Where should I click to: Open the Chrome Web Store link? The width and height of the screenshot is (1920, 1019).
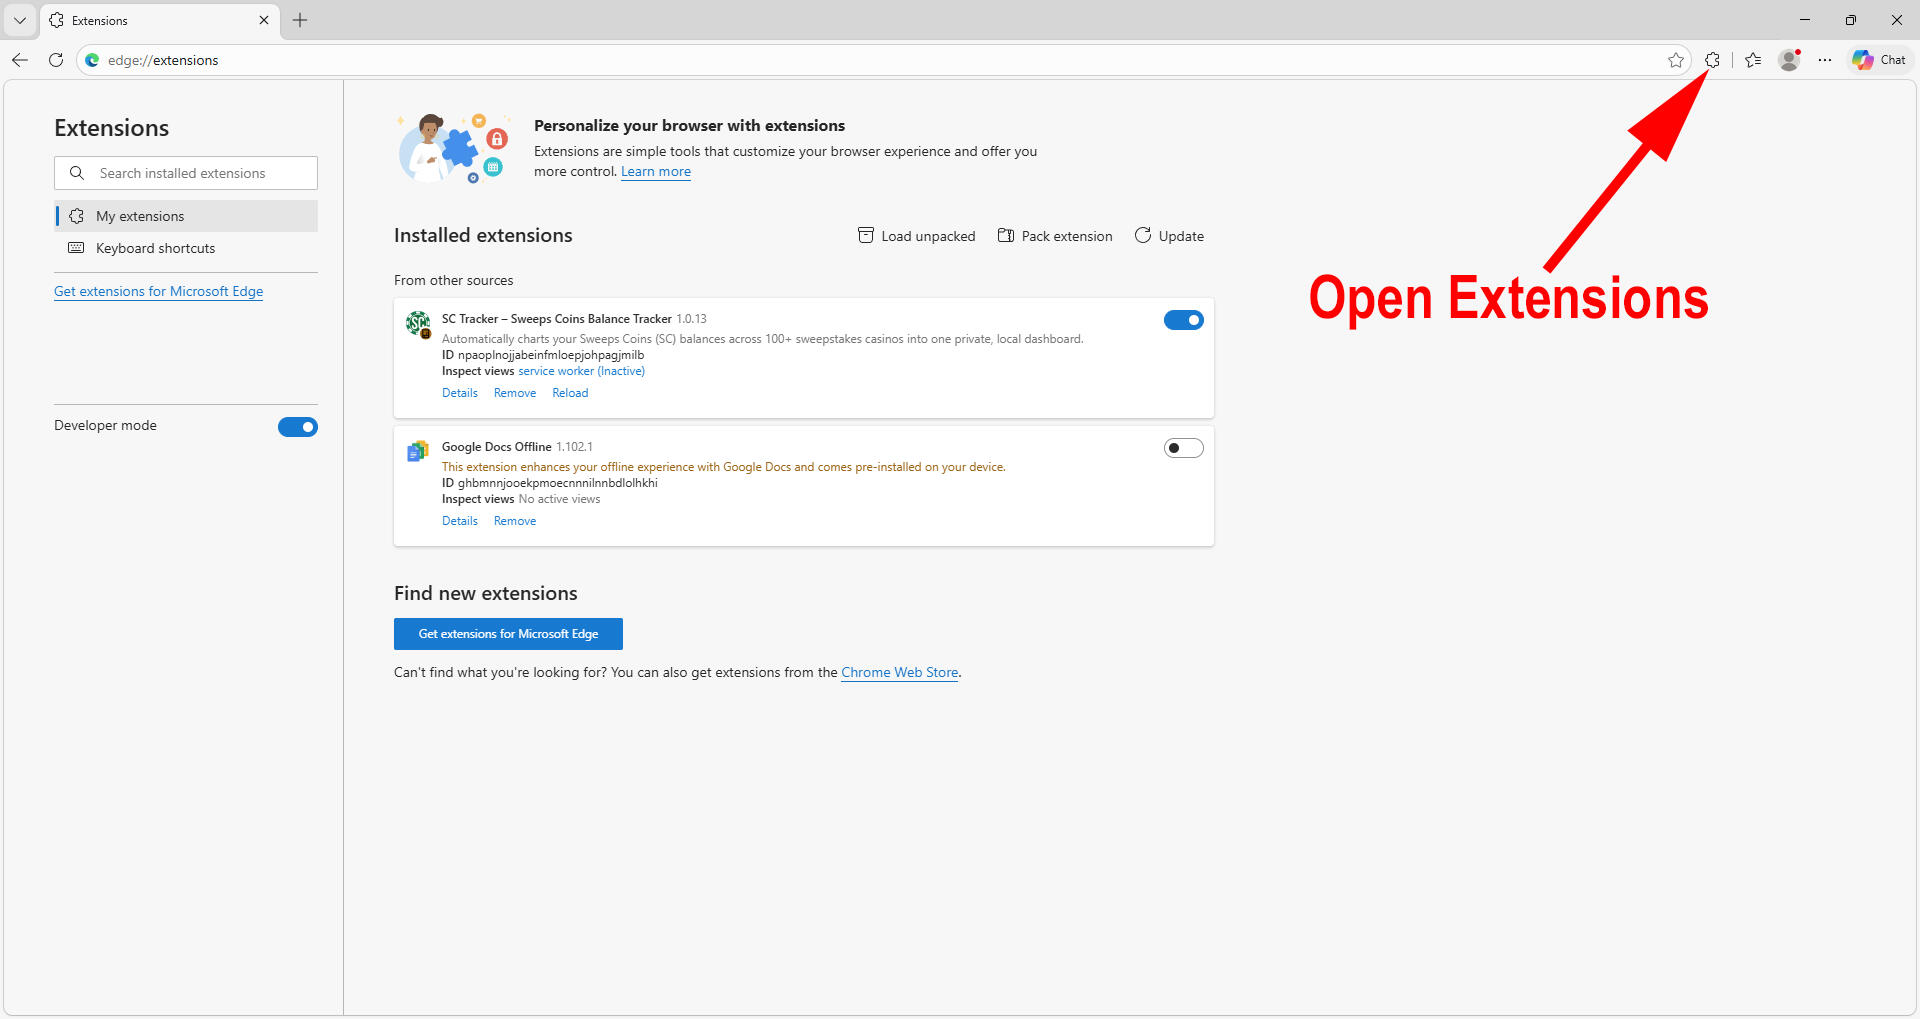point(899,672)
